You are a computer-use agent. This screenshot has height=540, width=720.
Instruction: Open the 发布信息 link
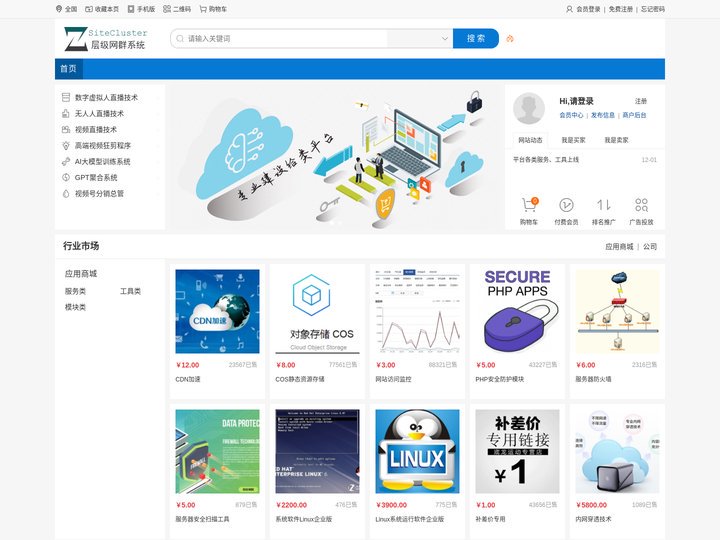(602, 115)
